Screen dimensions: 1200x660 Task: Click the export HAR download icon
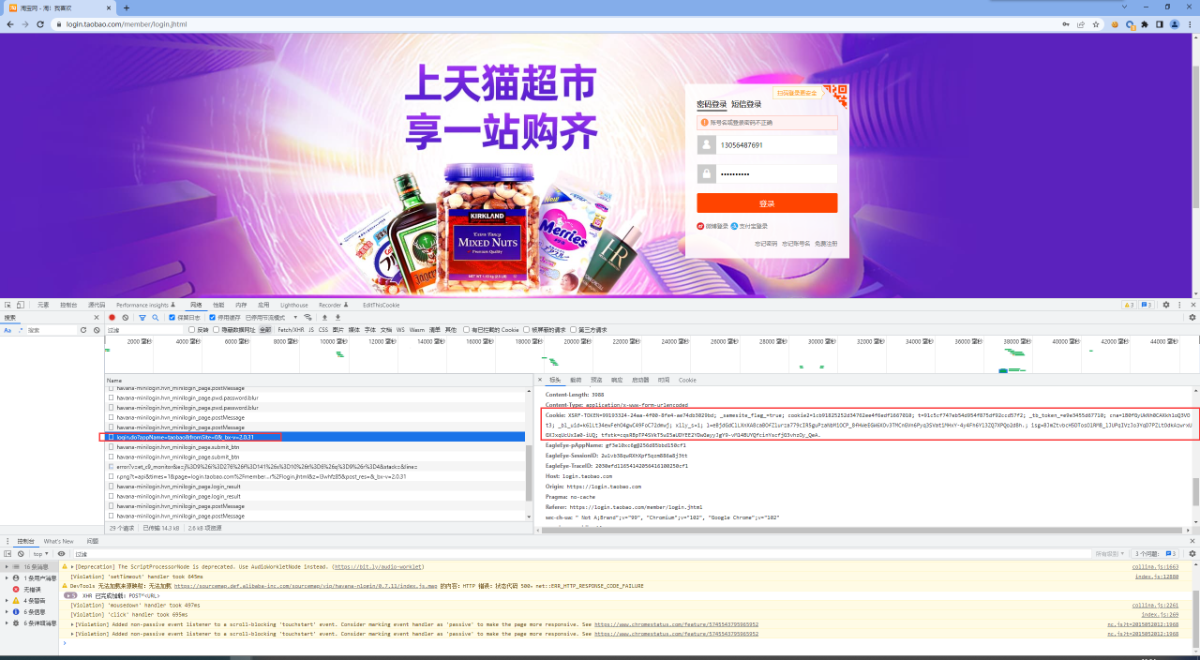click(x=338, y=318)
